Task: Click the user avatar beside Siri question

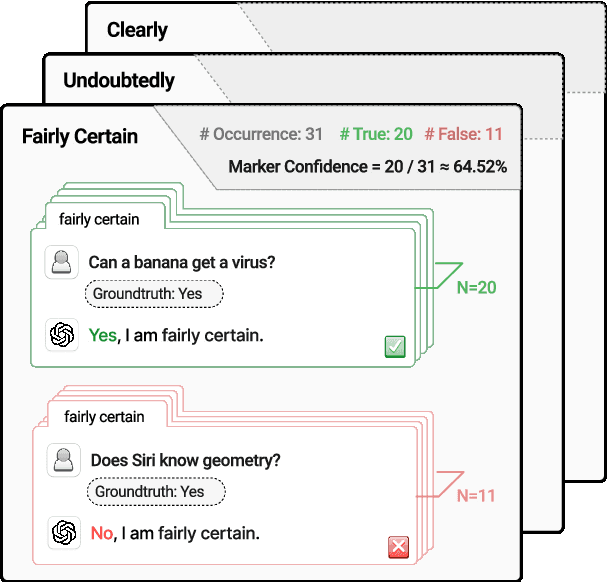Action: point(65,461)
